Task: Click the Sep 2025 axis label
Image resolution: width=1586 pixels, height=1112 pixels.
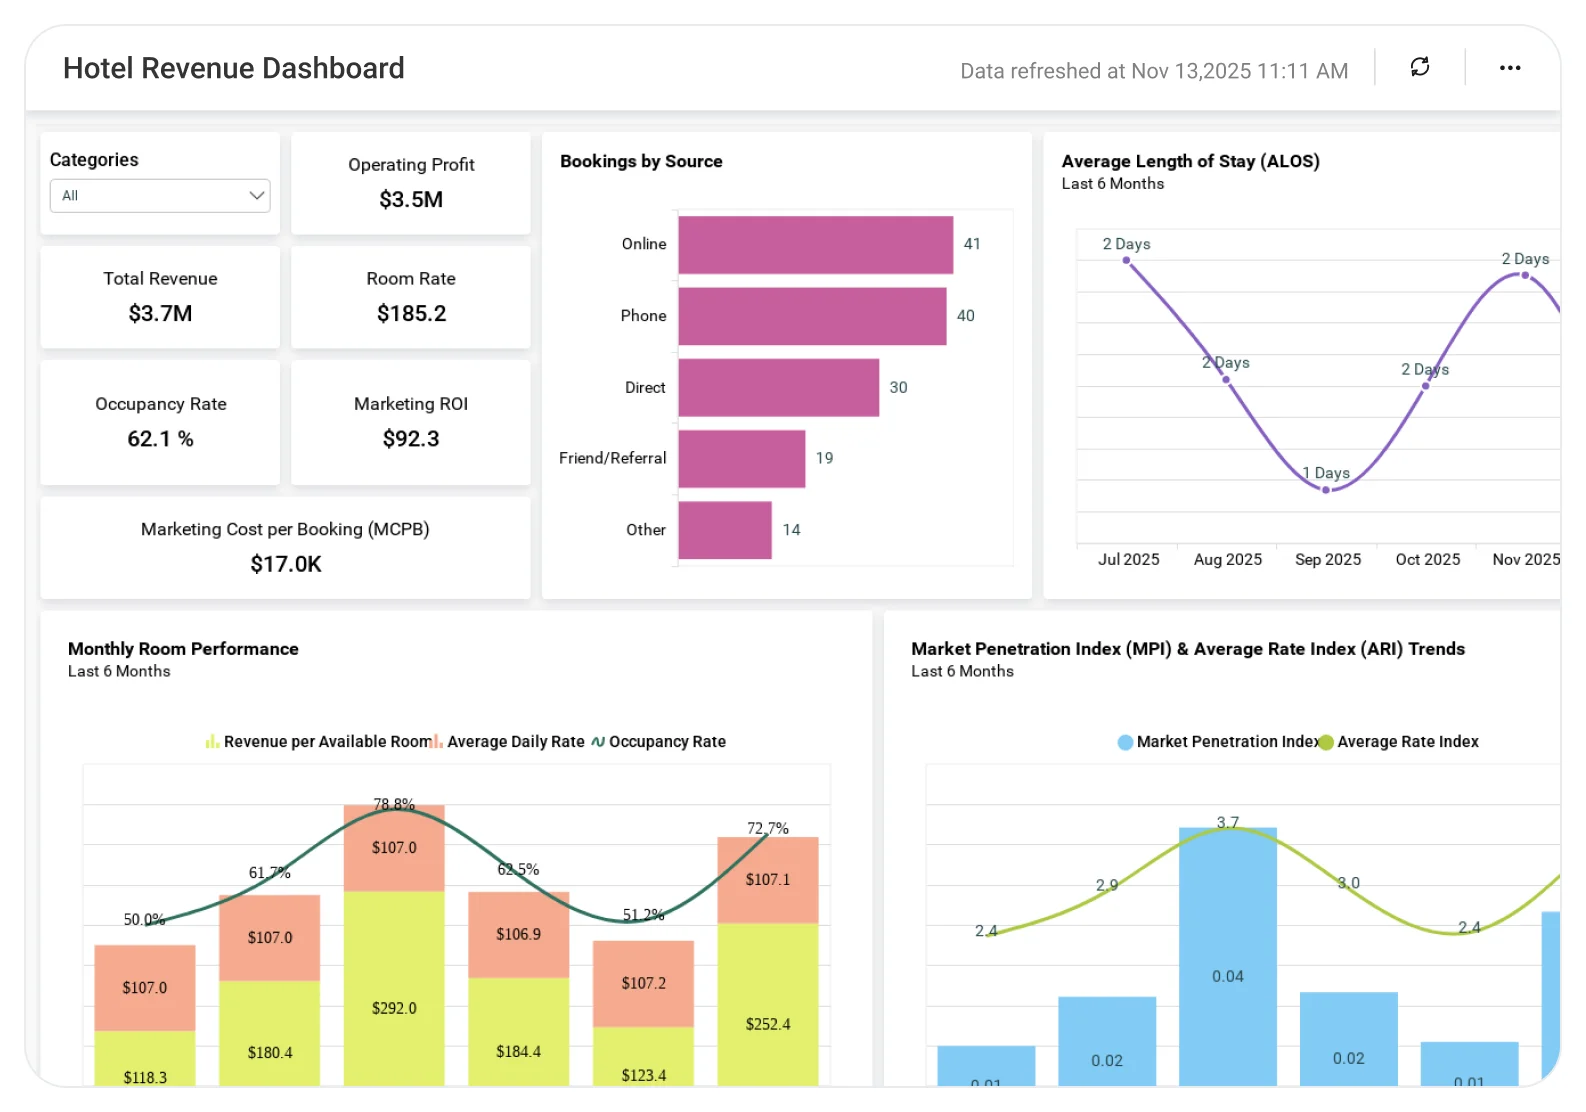Action: (1328, 560)
